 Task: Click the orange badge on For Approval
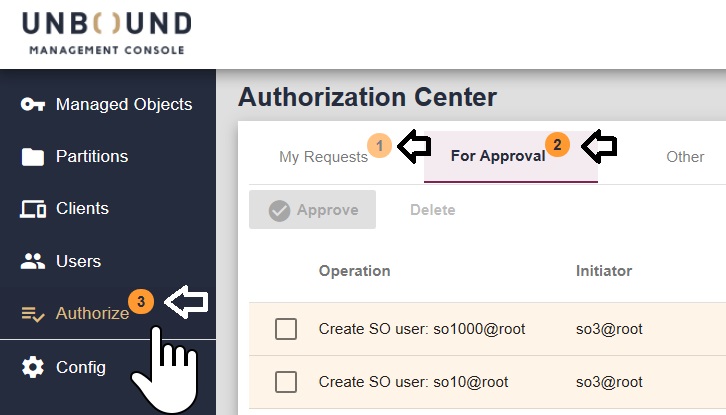click(x=557, y=145)
